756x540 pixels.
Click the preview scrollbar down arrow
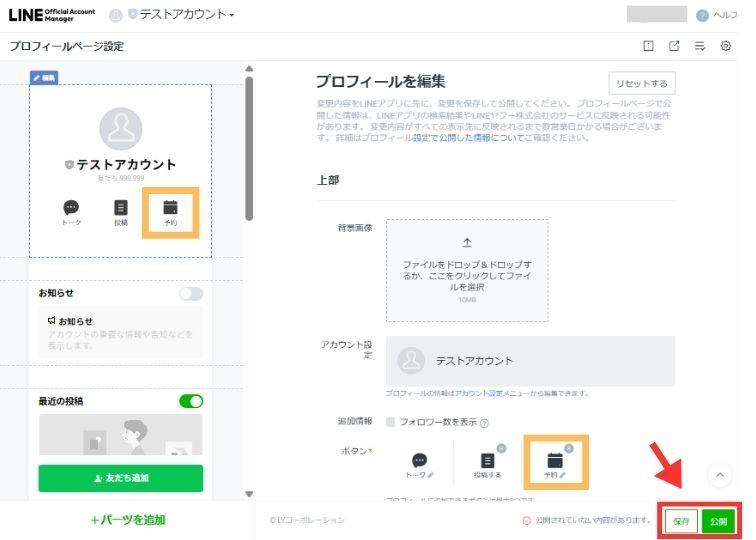(249, 494)
